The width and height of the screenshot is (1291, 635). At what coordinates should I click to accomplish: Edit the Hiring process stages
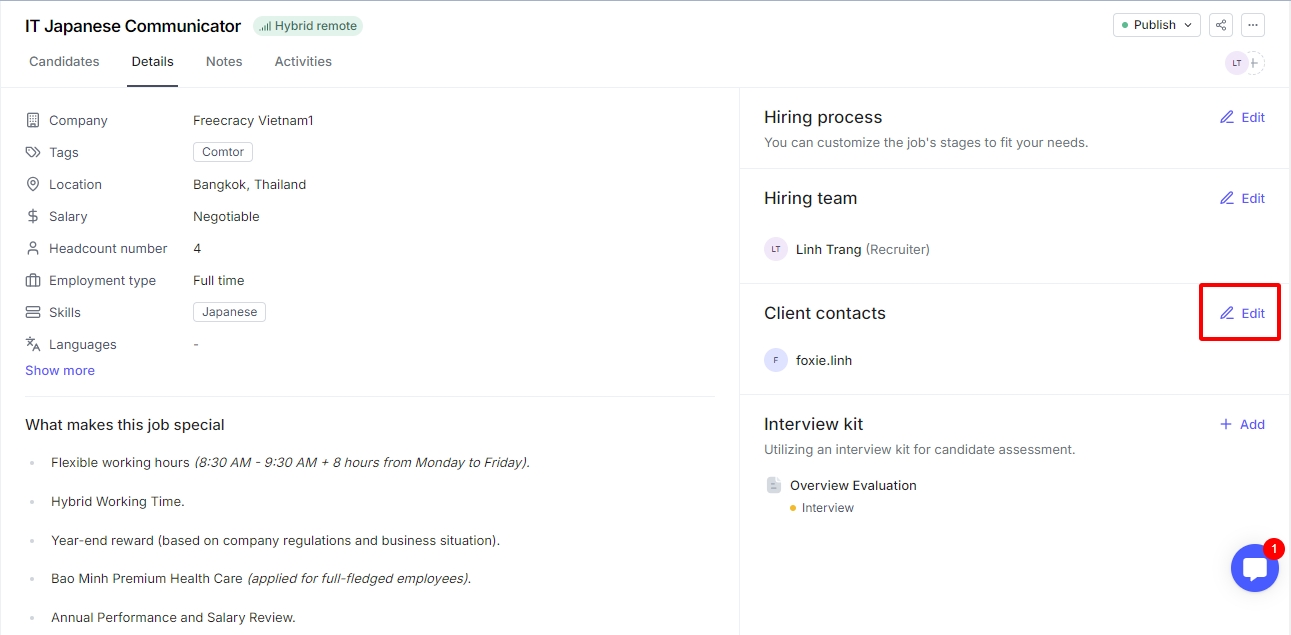(1242, 117)
